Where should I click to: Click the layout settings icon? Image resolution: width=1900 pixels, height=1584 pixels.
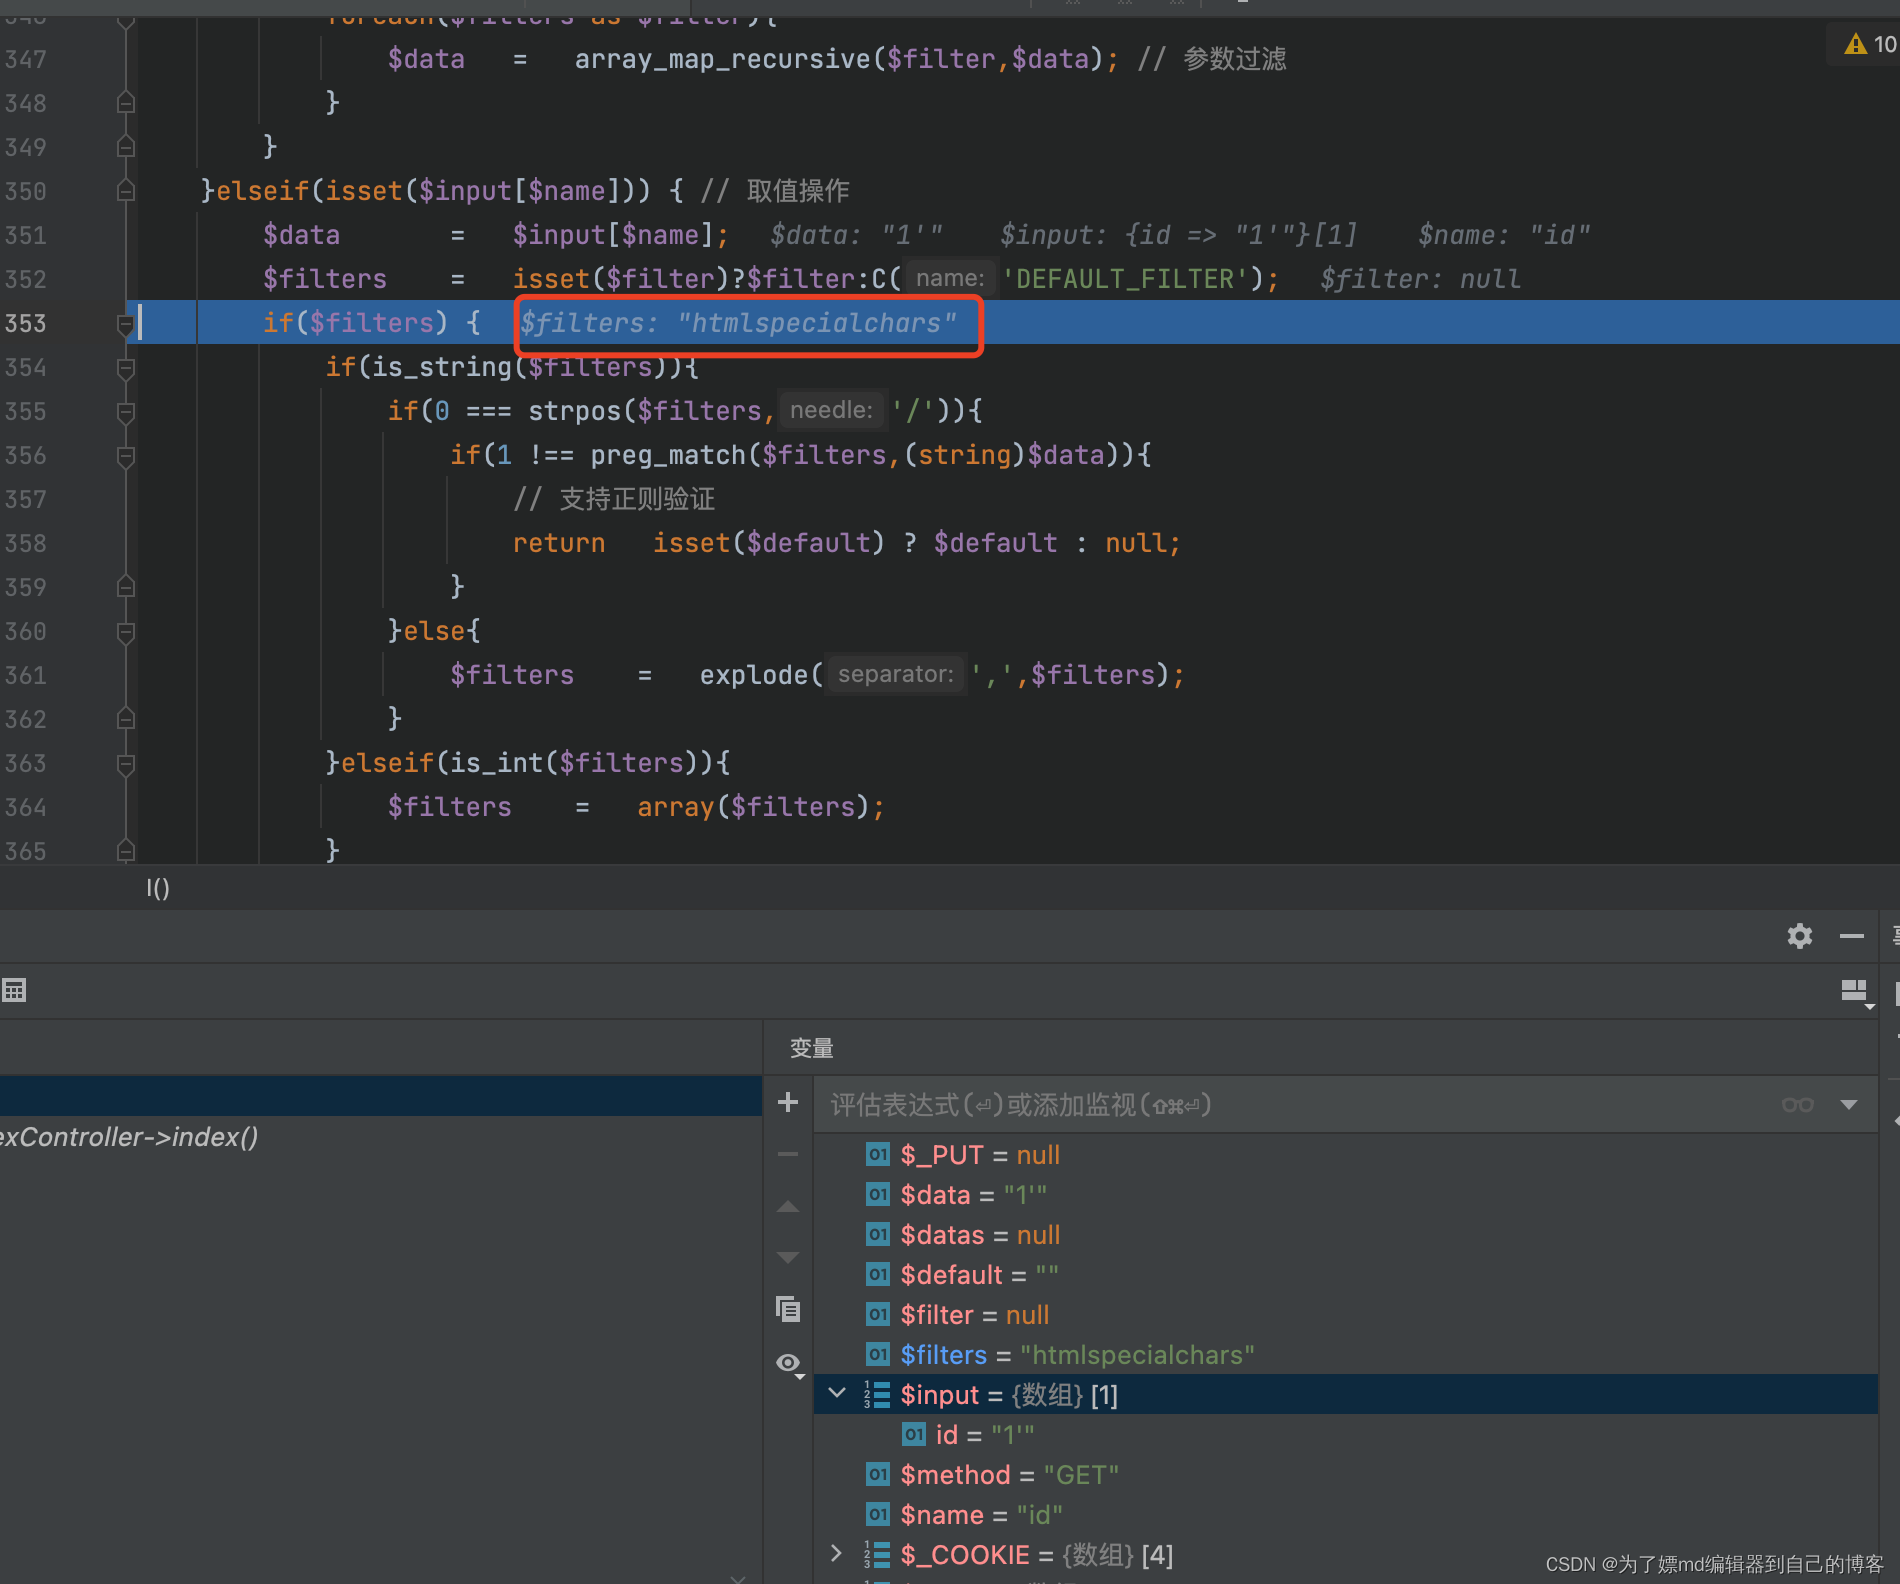tap(1856, 991)
